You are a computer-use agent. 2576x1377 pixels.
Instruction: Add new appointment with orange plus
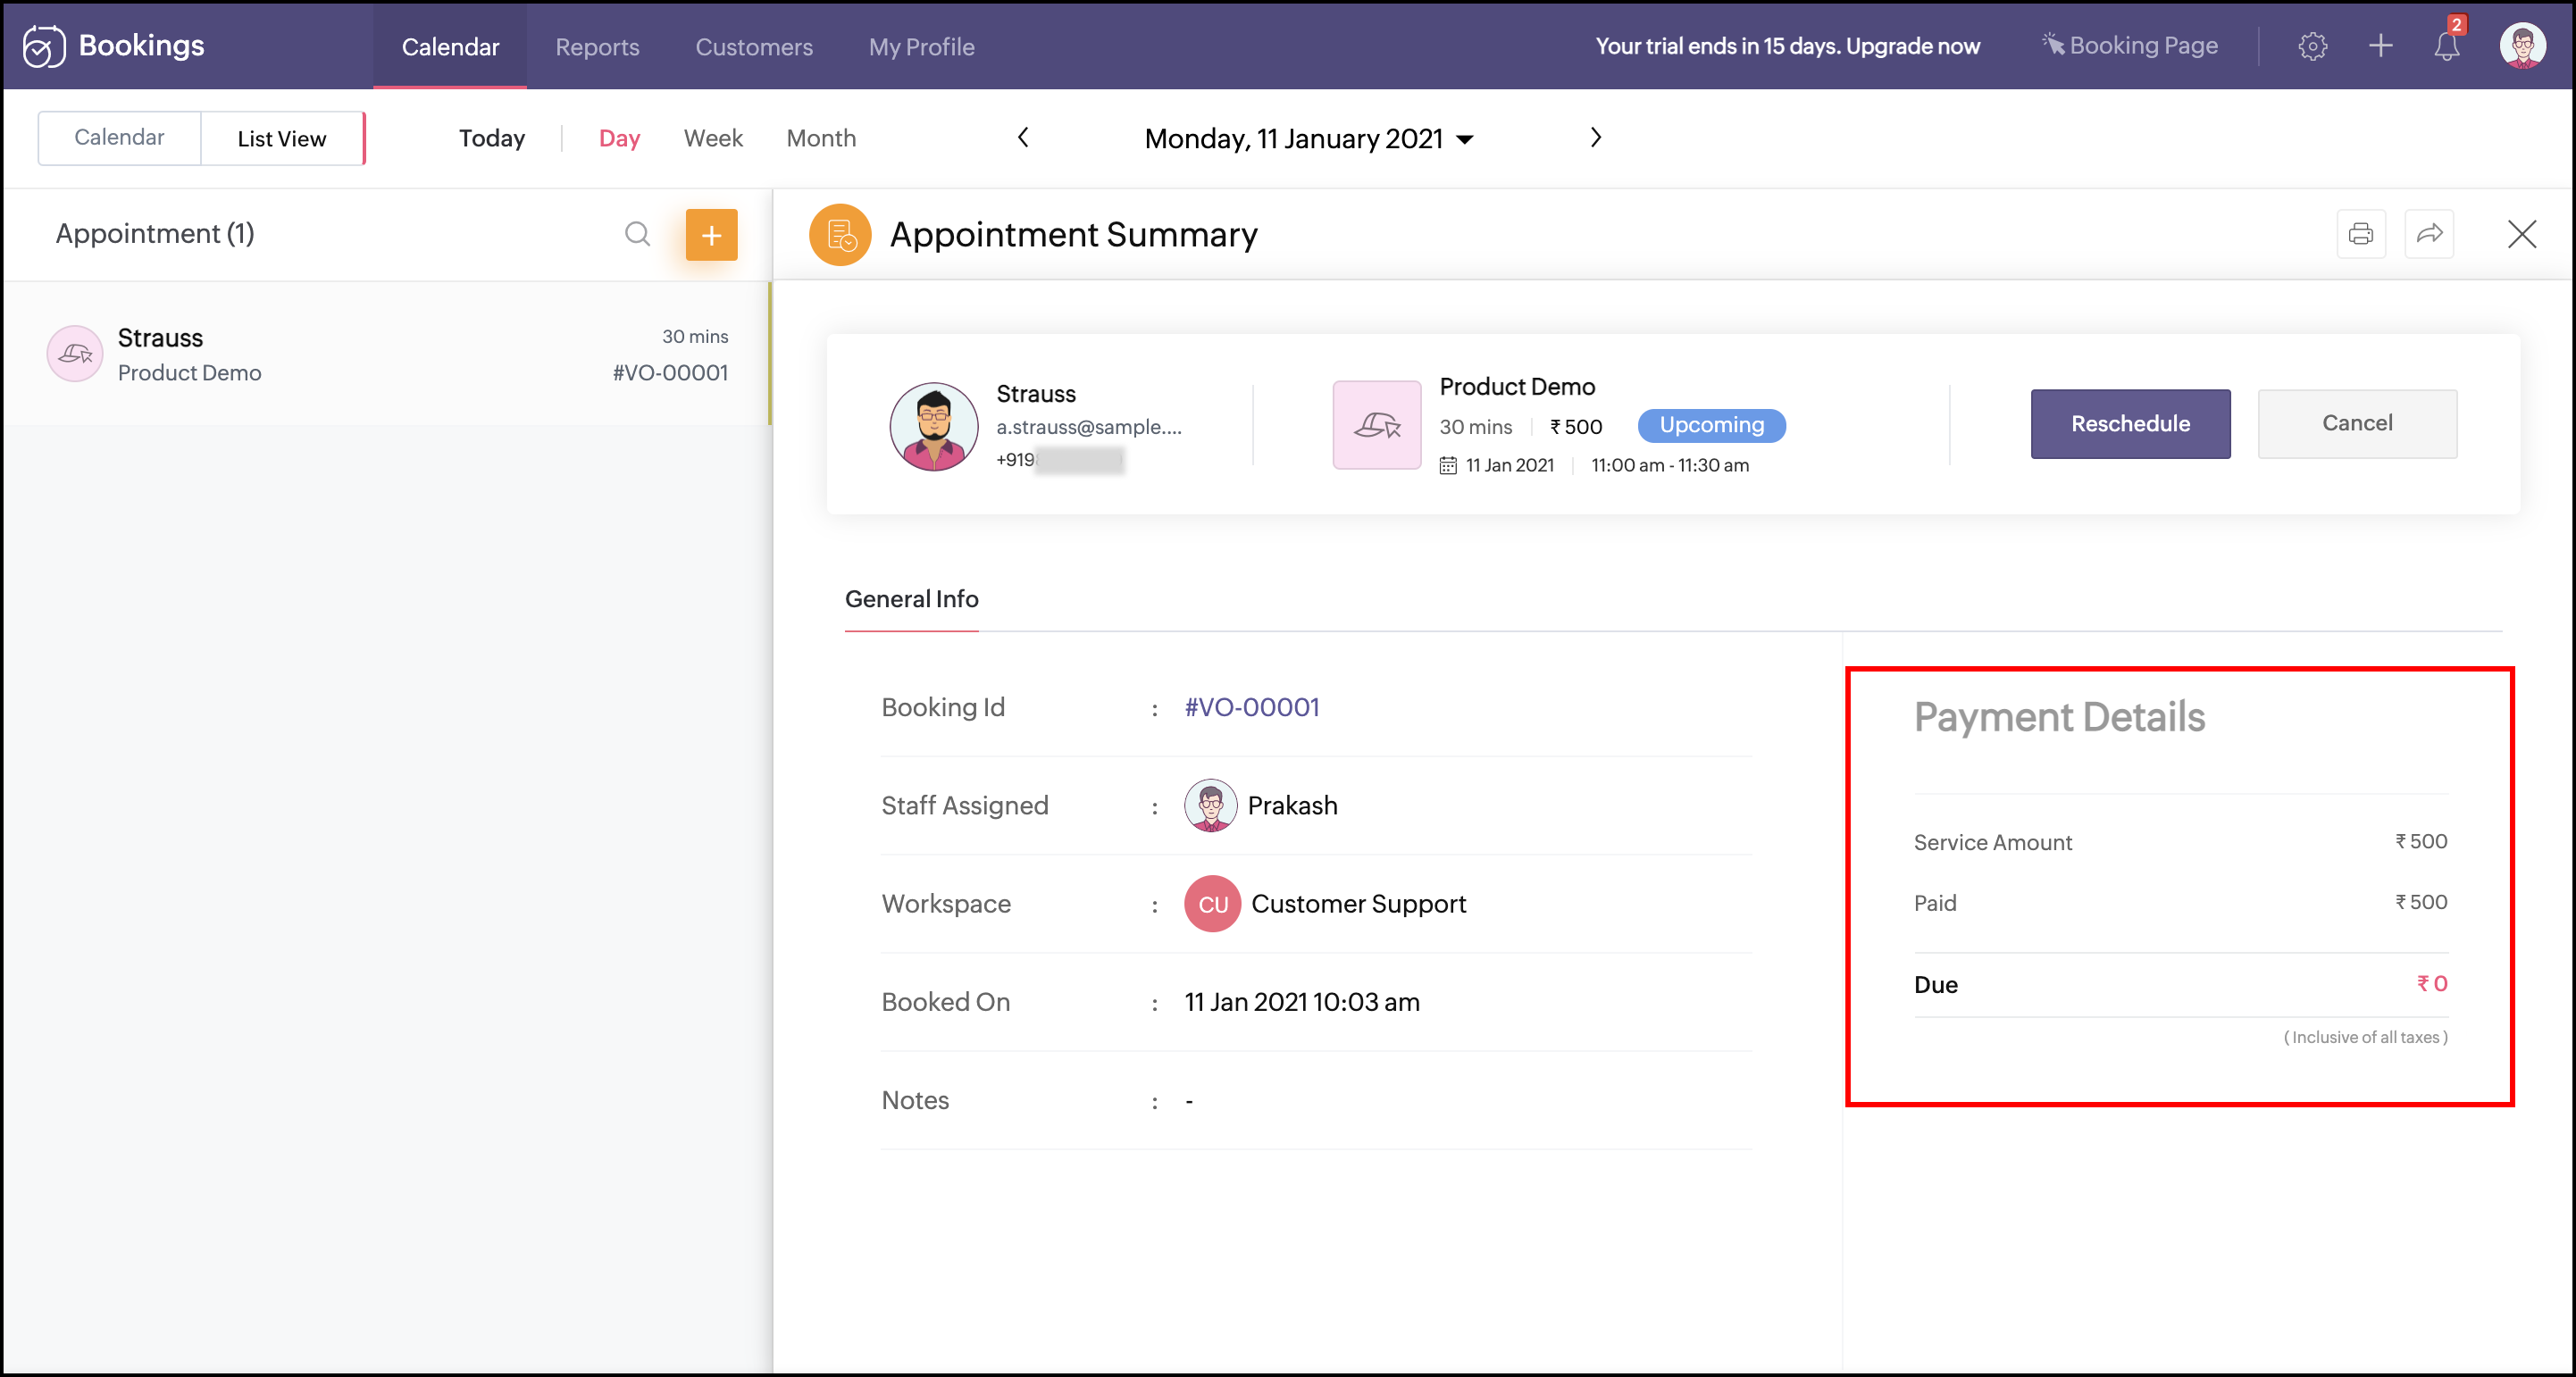tap(711, 235)
